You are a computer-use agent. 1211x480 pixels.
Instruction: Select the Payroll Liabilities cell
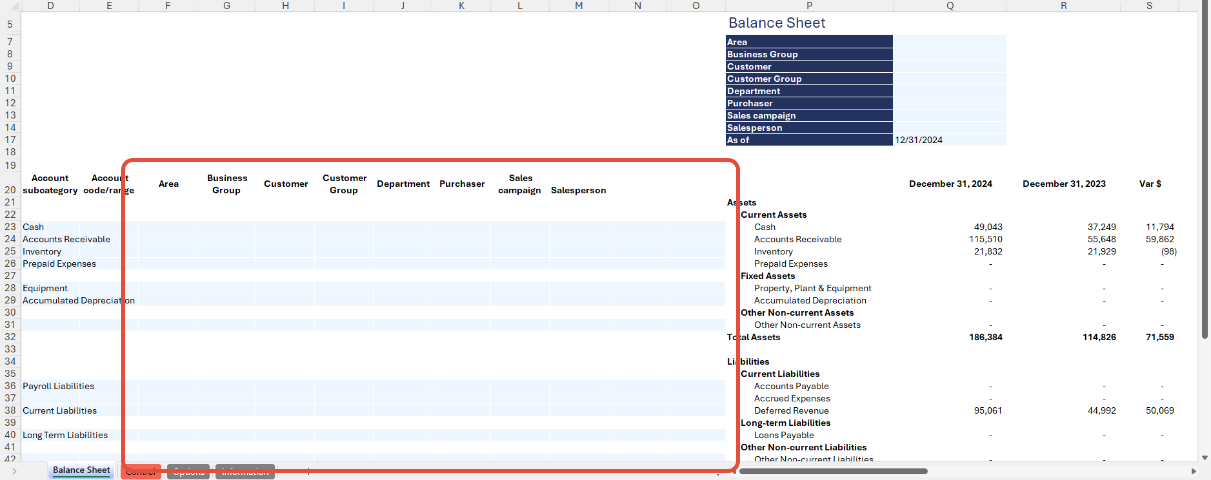tap(58, 386)
